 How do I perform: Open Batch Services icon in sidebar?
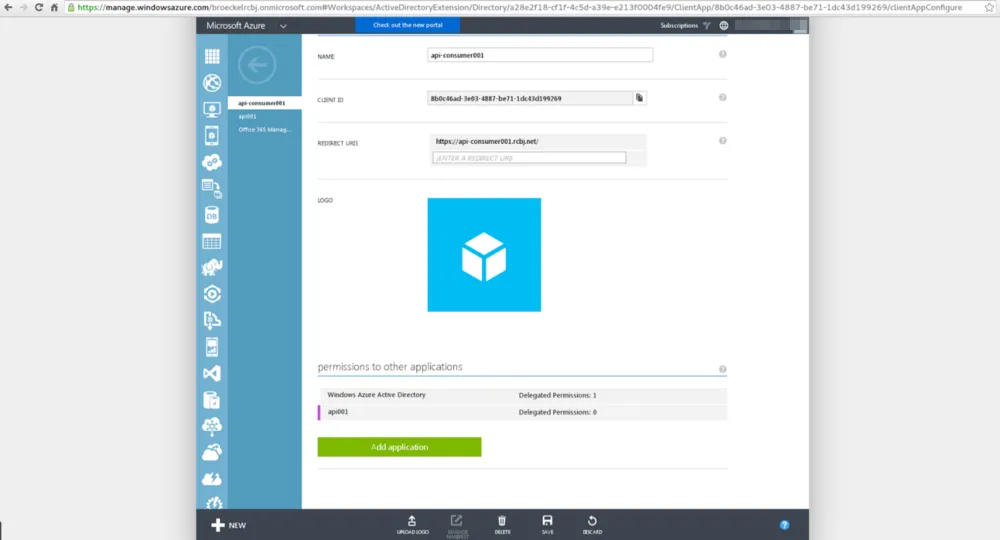pos(212,189)
